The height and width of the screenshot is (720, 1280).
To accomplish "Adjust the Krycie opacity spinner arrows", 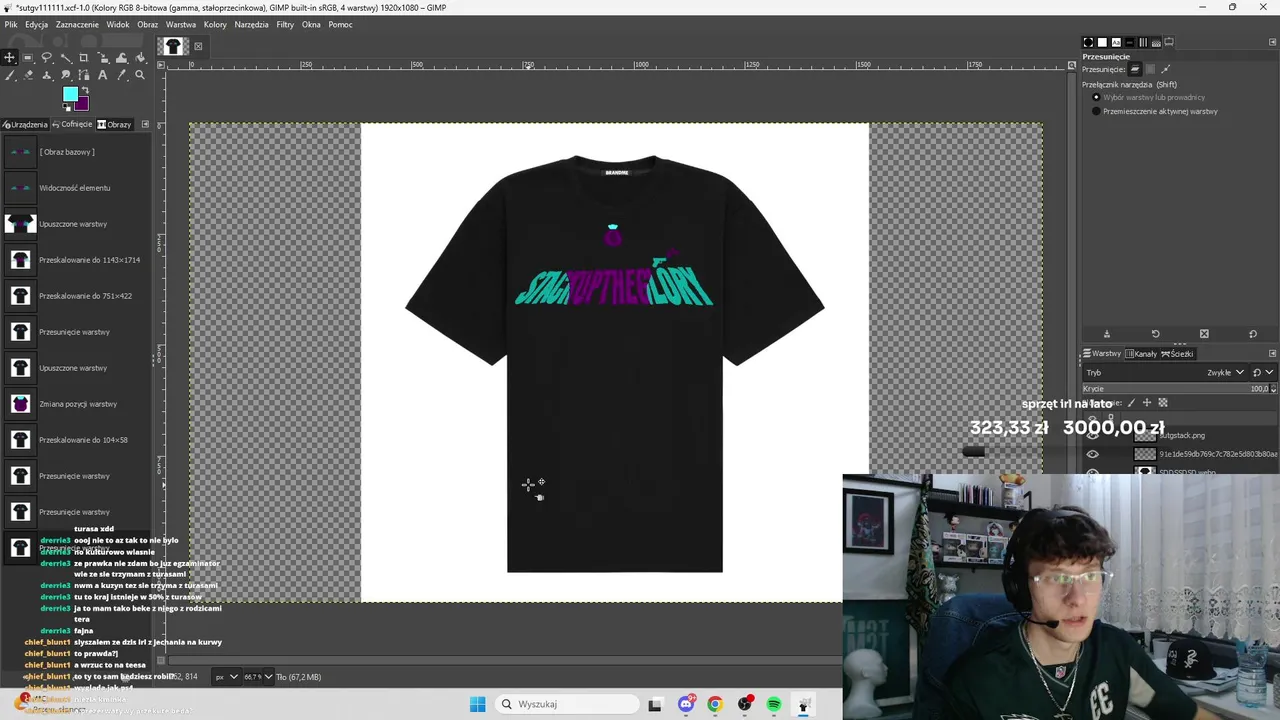I will [1273, 389].
